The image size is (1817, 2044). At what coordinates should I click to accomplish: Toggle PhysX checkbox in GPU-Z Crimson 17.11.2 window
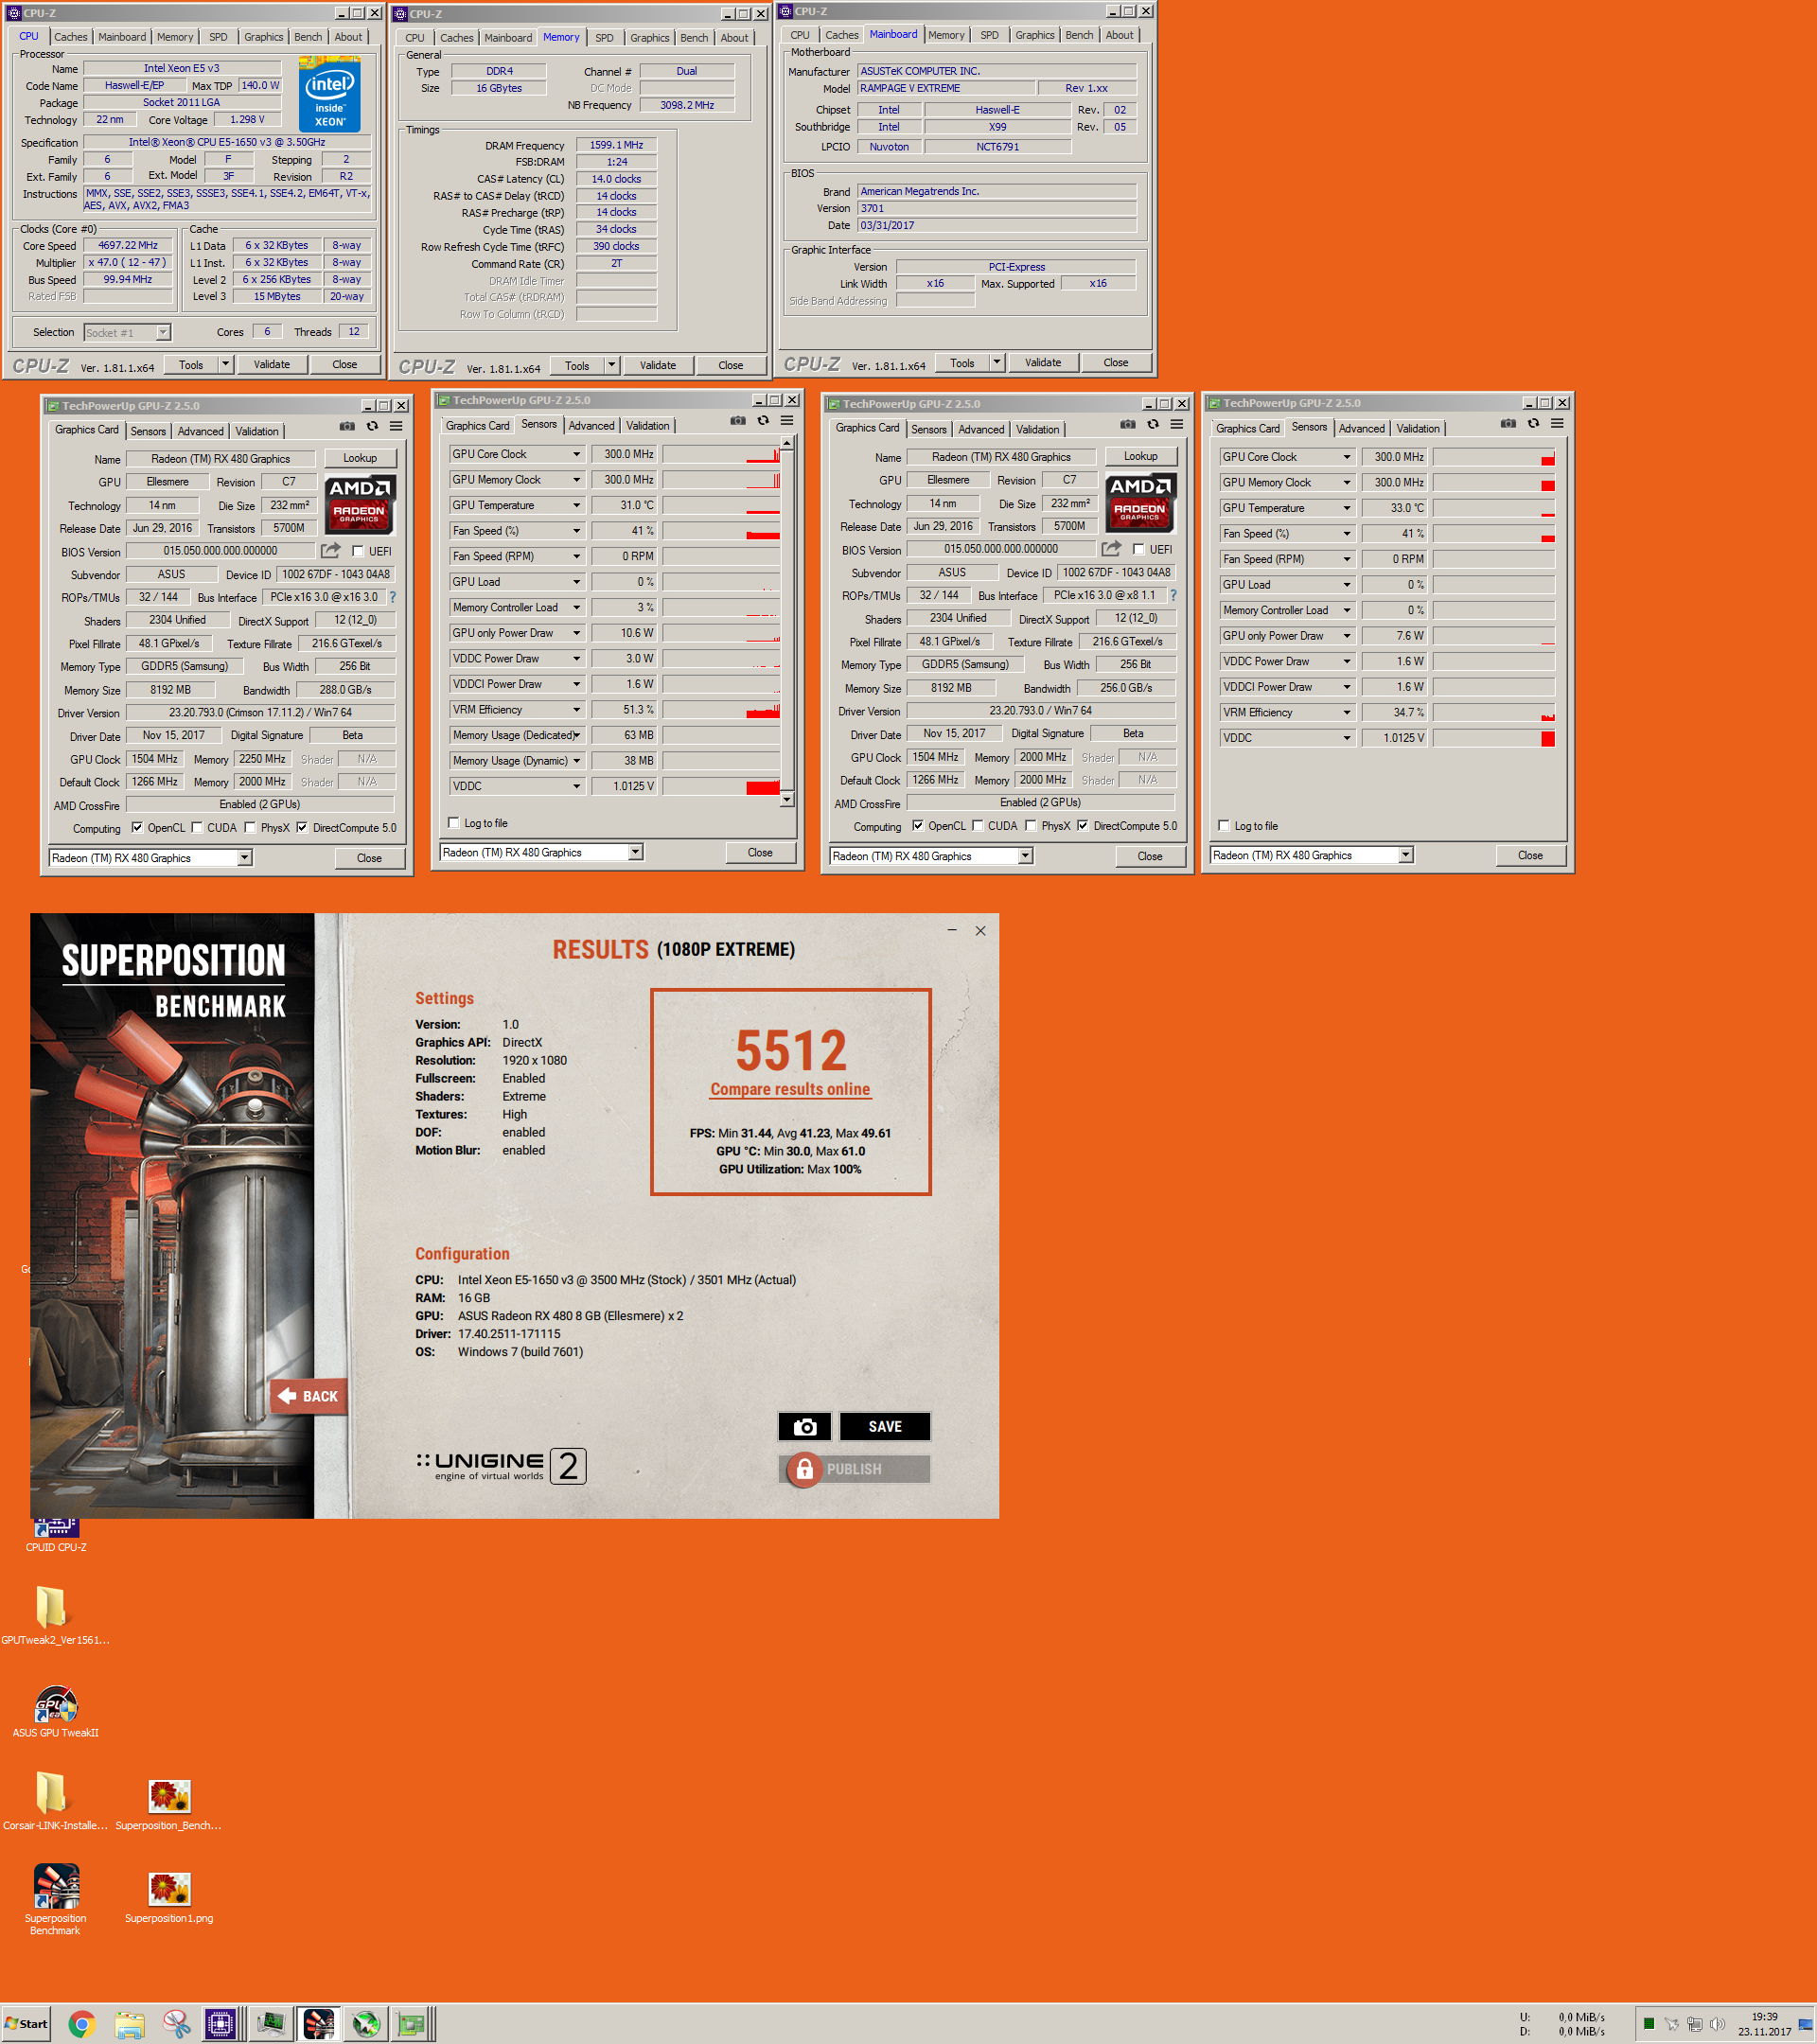pos(250,828)
